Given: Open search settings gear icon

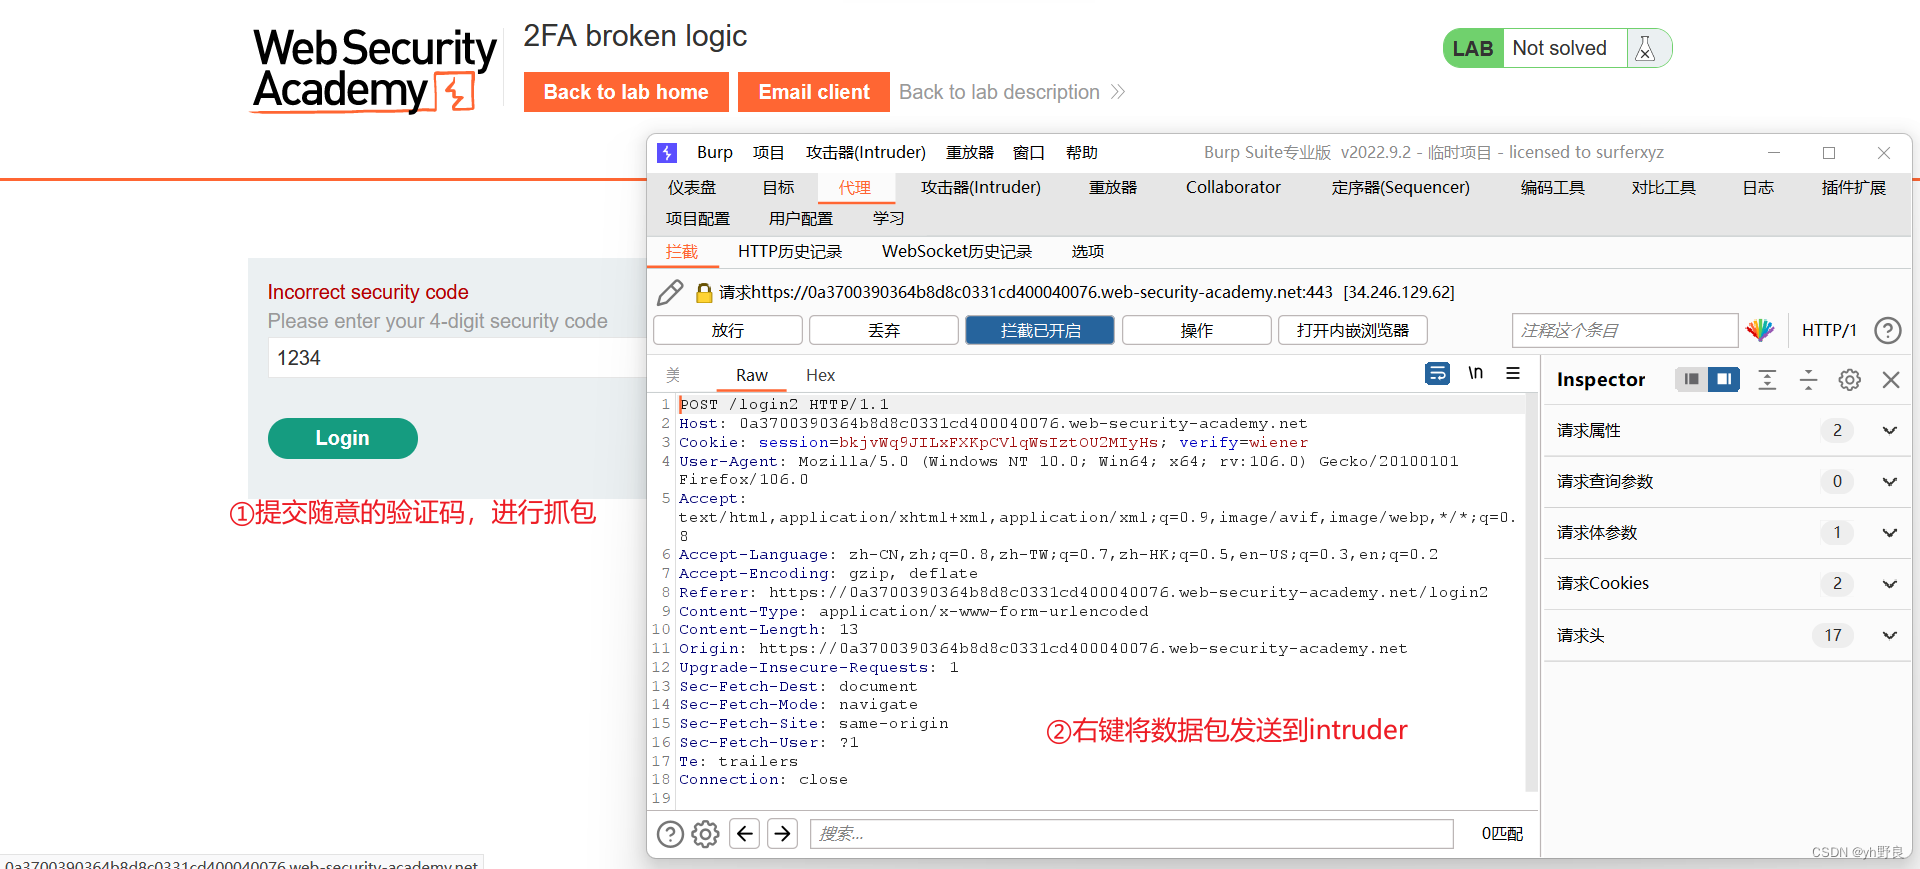Looking at the screenshot, I should pyautogui.click(x=706, y=834).
